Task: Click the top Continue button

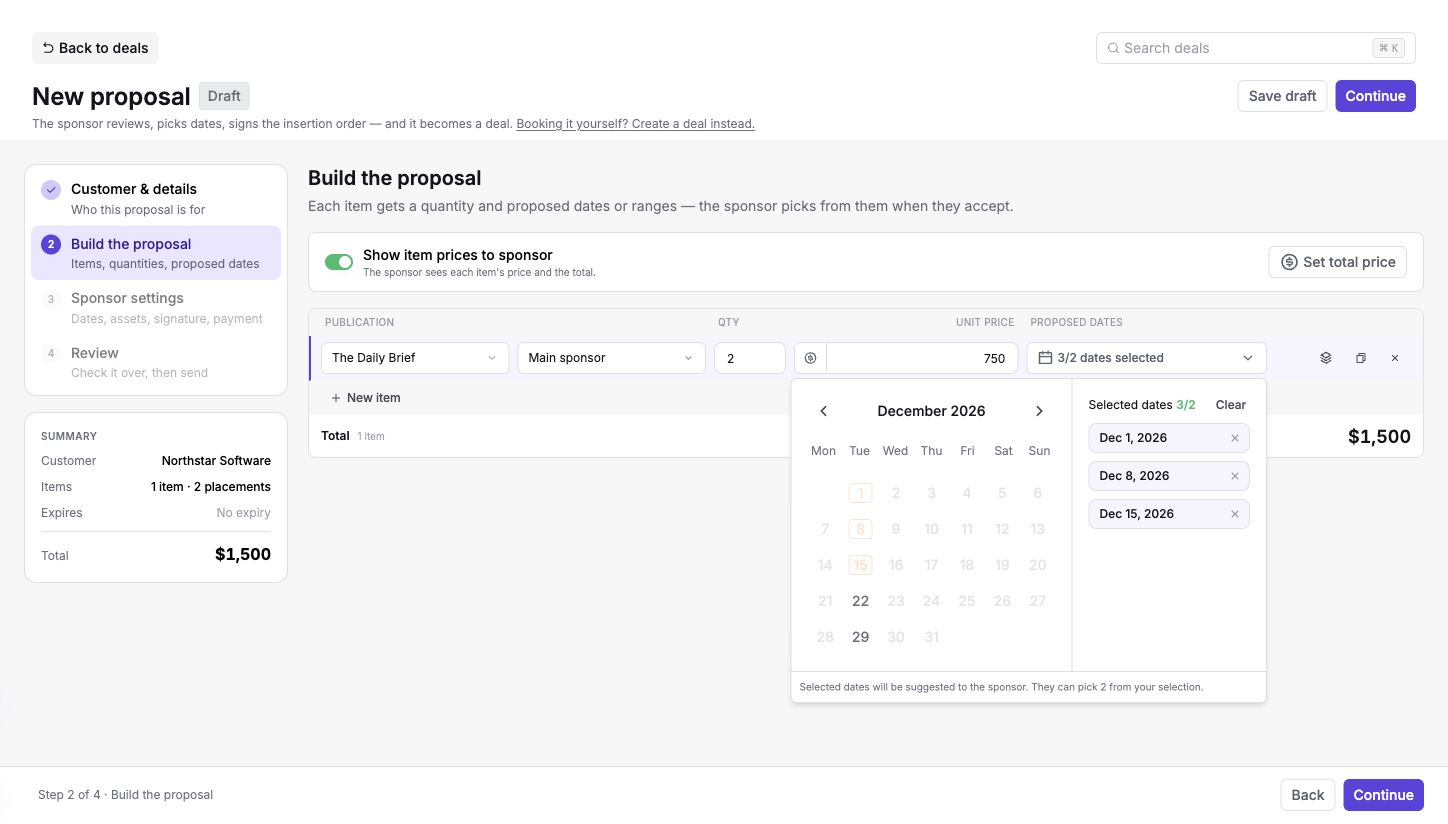Action: click(x=1375, y=96)
